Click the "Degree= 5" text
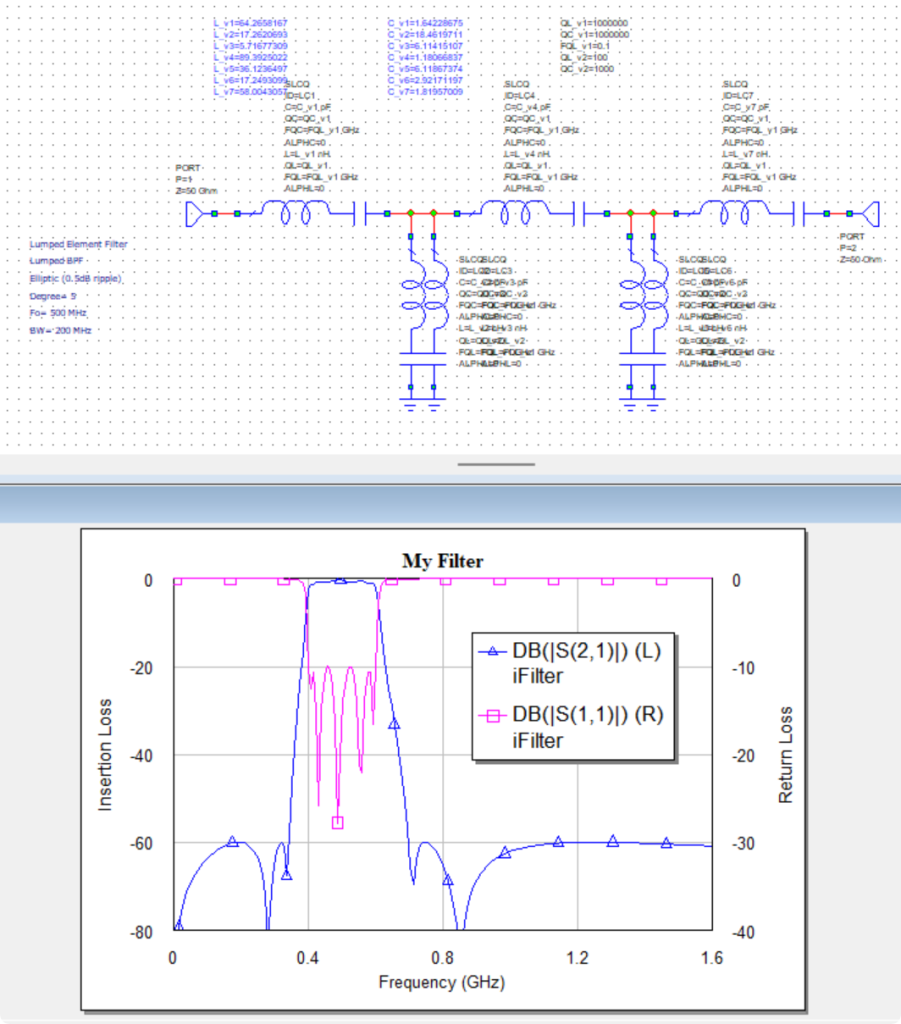 point(53,296)
